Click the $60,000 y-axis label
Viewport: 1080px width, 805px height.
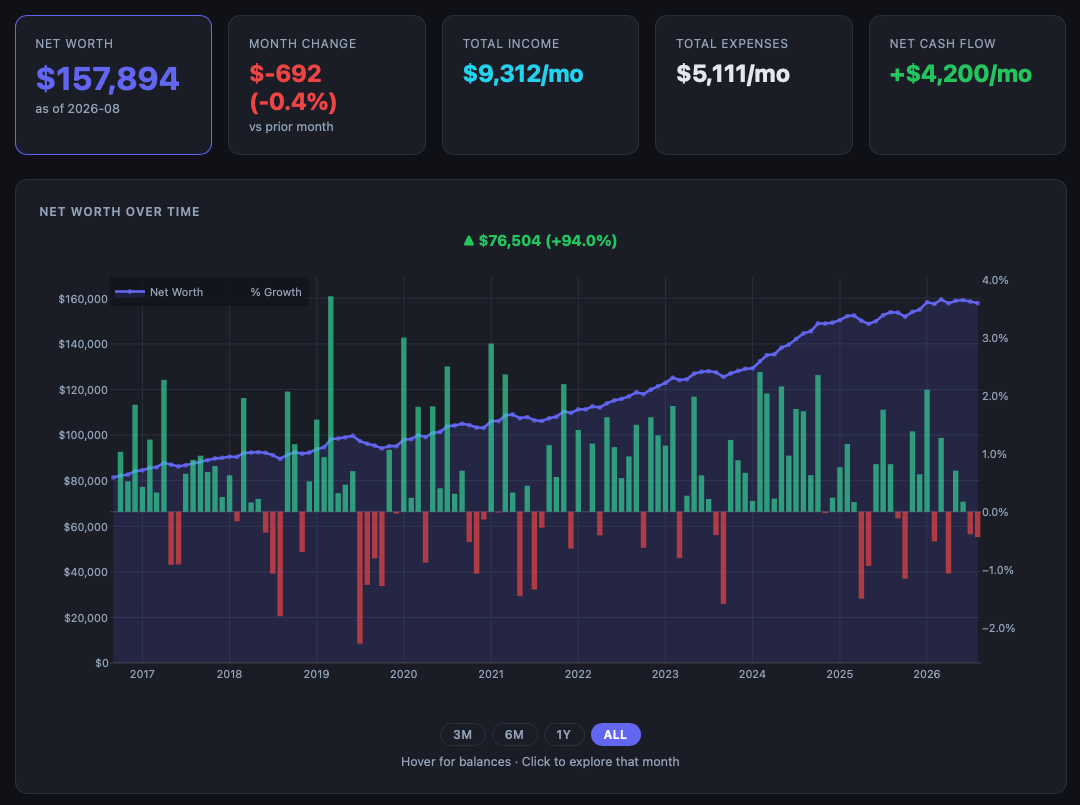pyautogui.click(x=86, y=527)
